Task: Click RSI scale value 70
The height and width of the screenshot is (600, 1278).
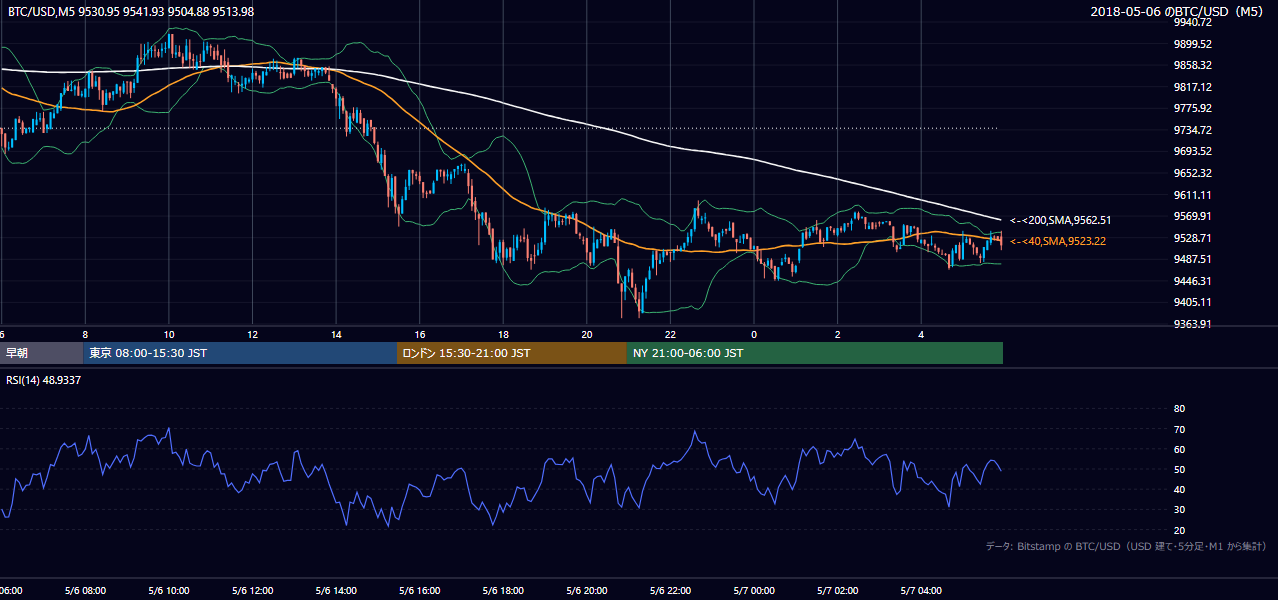Action: [x=1179, y=429]
